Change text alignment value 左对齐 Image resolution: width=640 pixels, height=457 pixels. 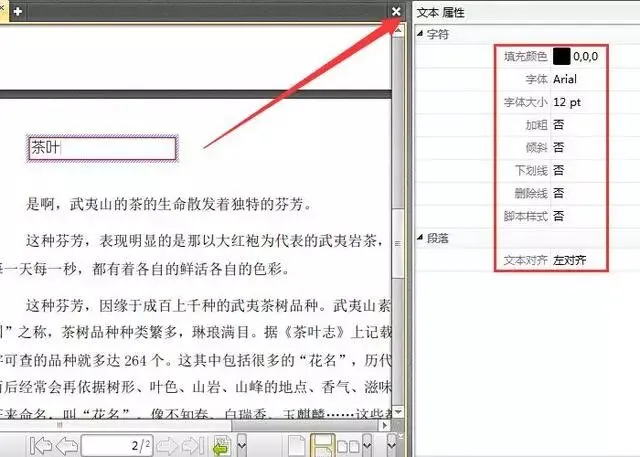(569, 260)
